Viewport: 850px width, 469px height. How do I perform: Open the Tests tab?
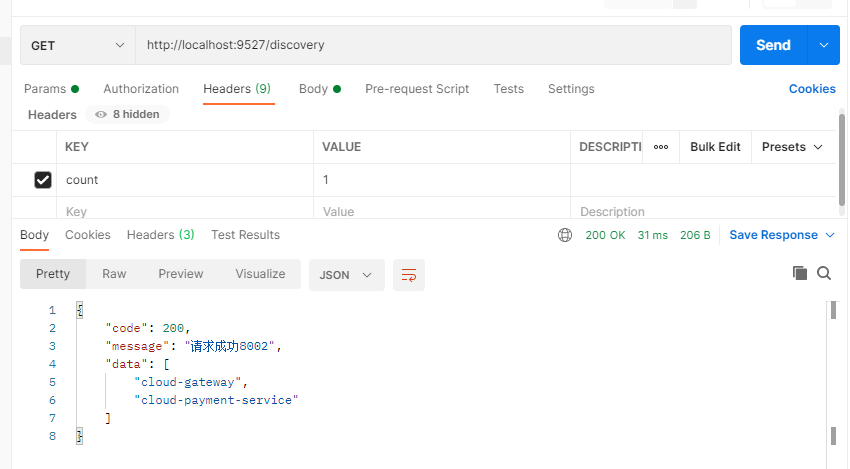click(508, 89)
